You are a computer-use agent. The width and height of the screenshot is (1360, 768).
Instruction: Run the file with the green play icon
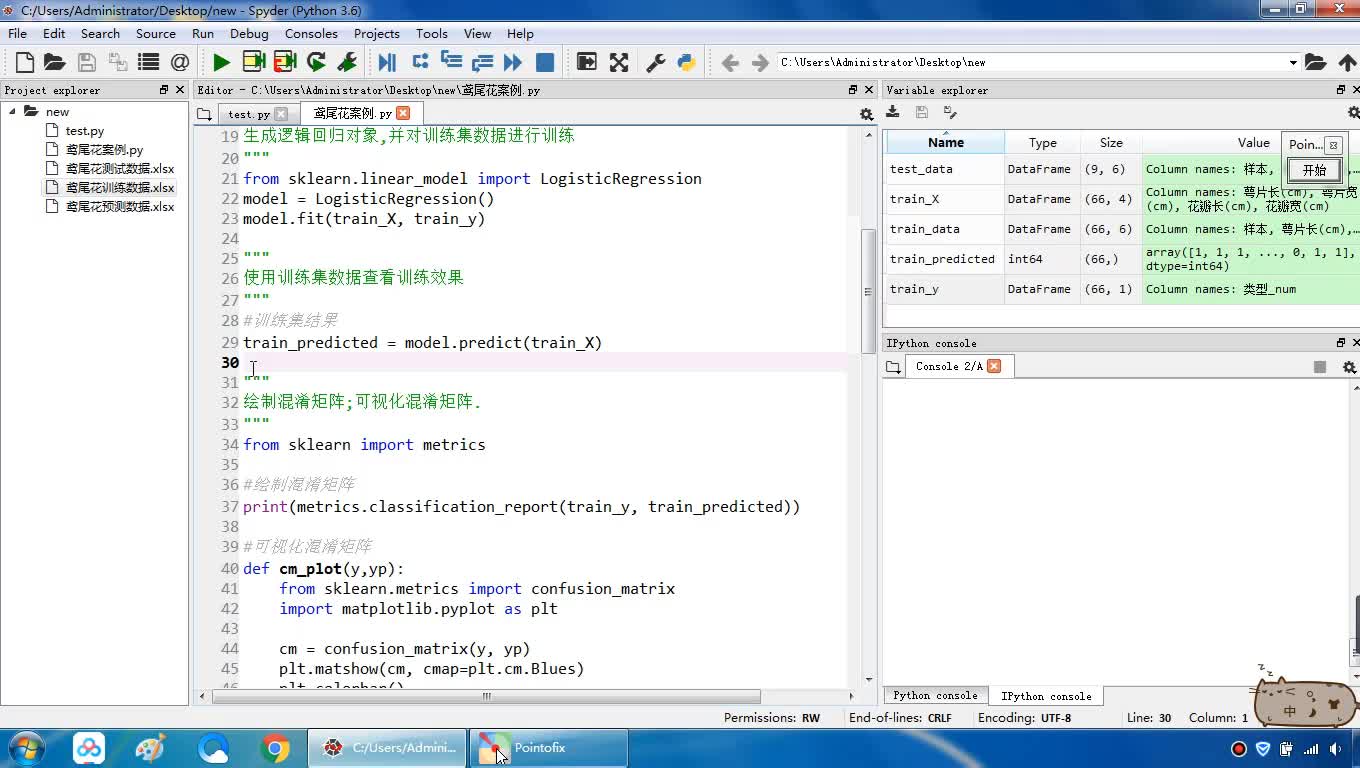[x=221, y=63]
